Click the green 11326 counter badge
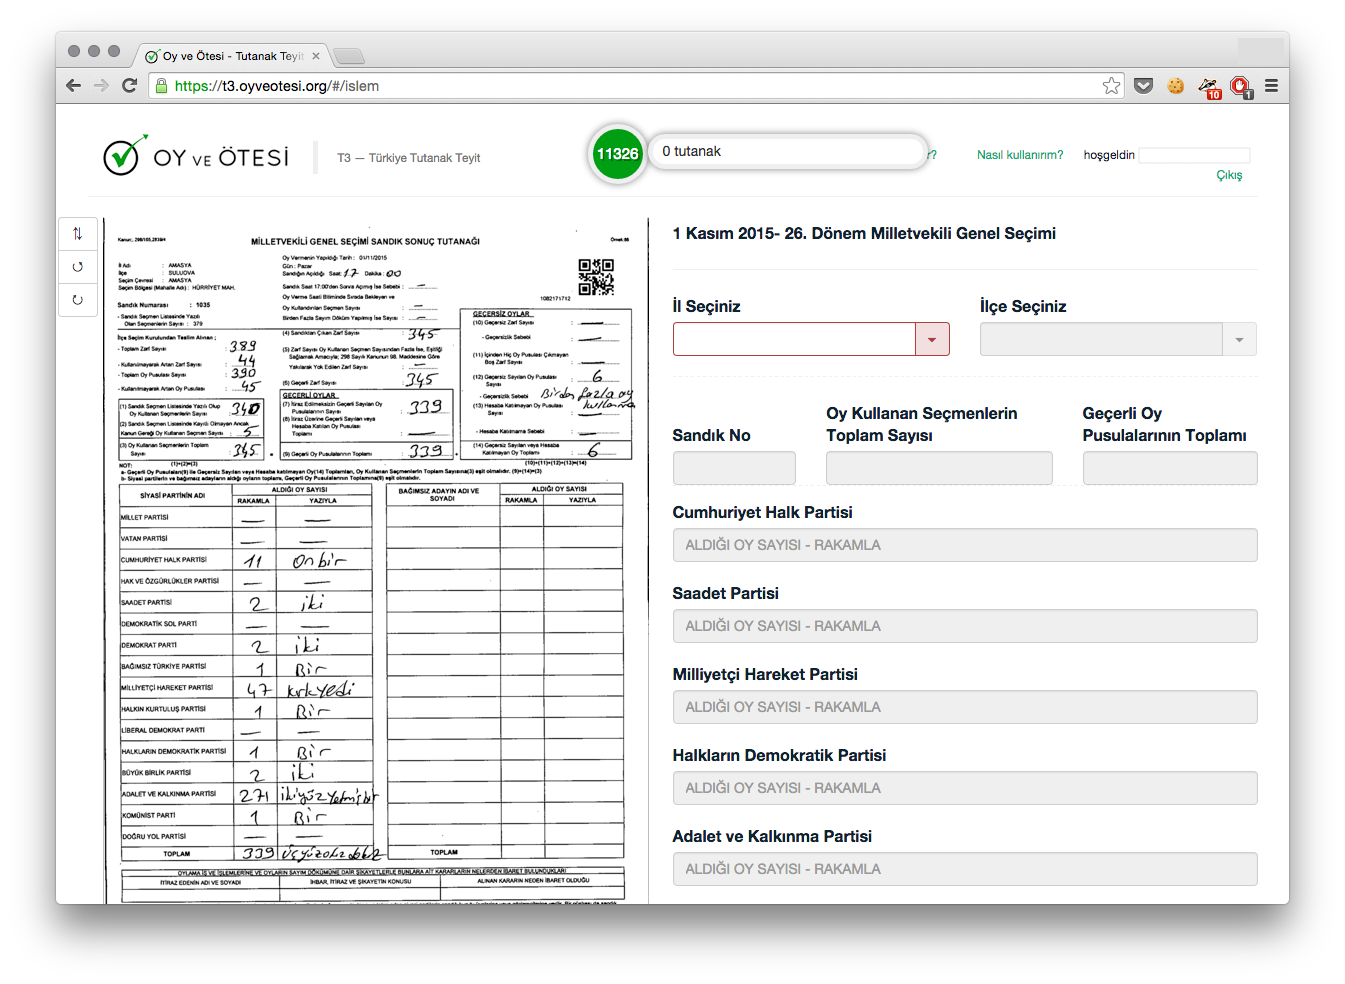Screen dimensions: 1345x984 click(617, 154)
